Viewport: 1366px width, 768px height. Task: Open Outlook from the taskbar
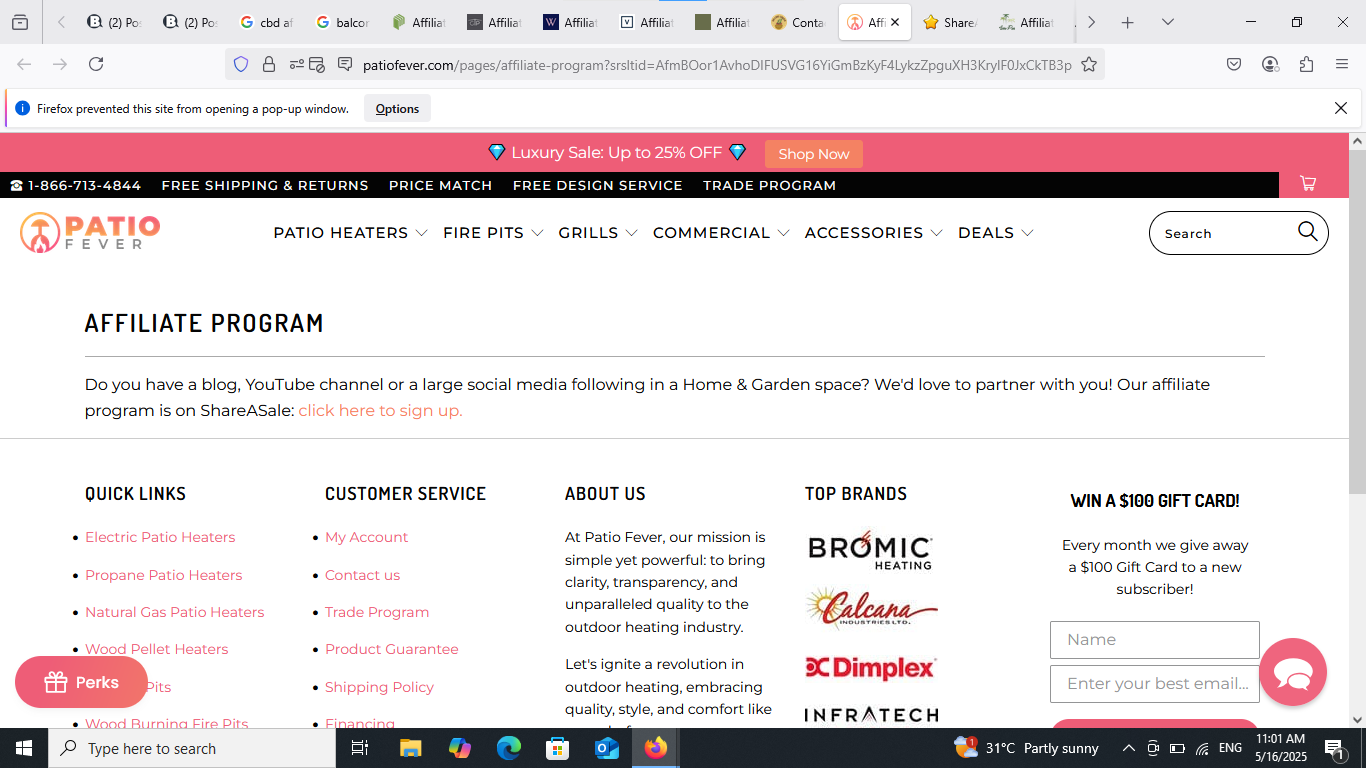coord(607,748)
